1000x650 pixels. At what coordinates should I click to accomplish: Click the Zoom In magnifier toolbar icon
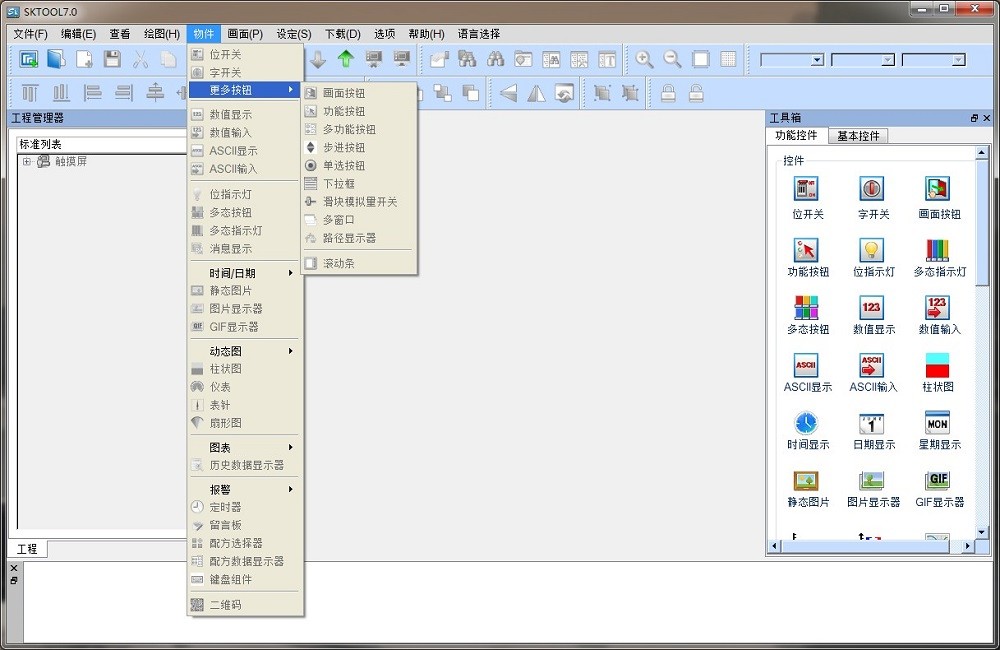[x=644, y=58]
